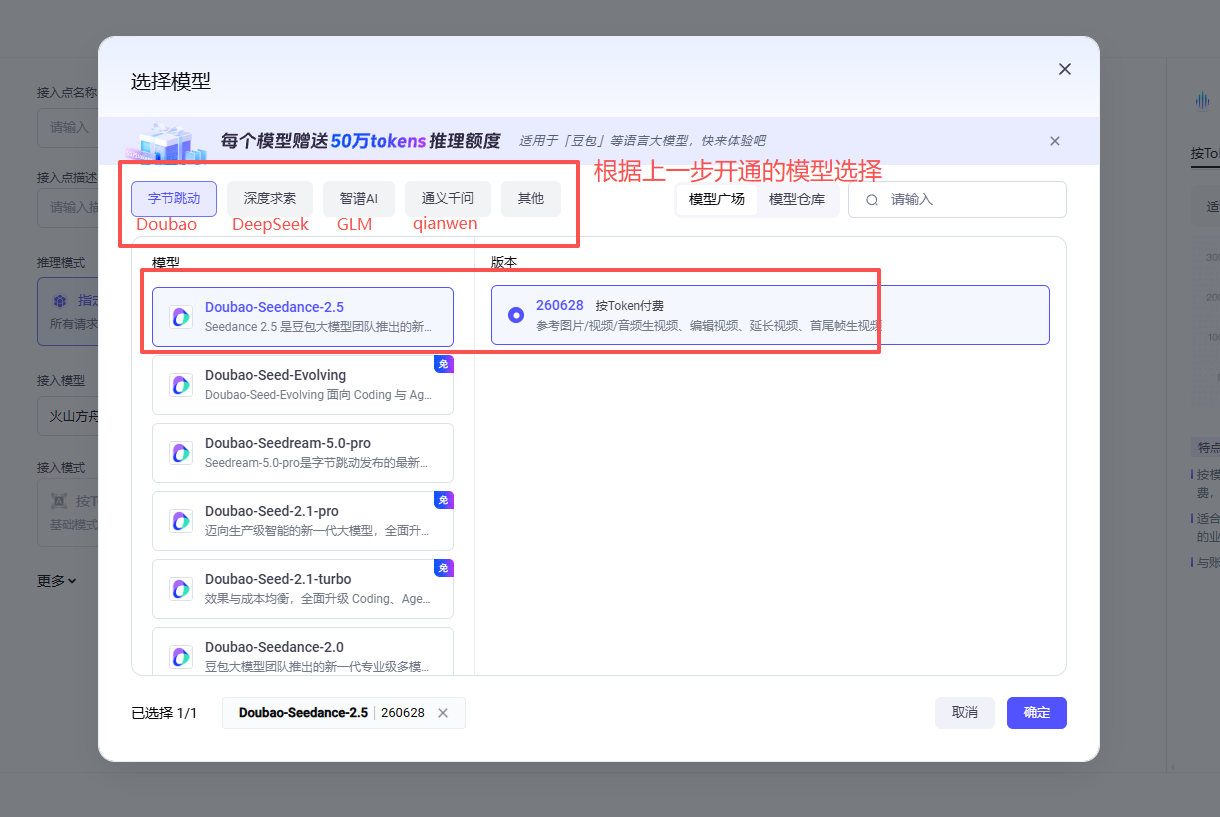Image resolution: width=1220 pixels, height=817 pixels.
Task: Click the 免 badge on Doubao-Seed-2.1-pro
Action: point(443,500)
